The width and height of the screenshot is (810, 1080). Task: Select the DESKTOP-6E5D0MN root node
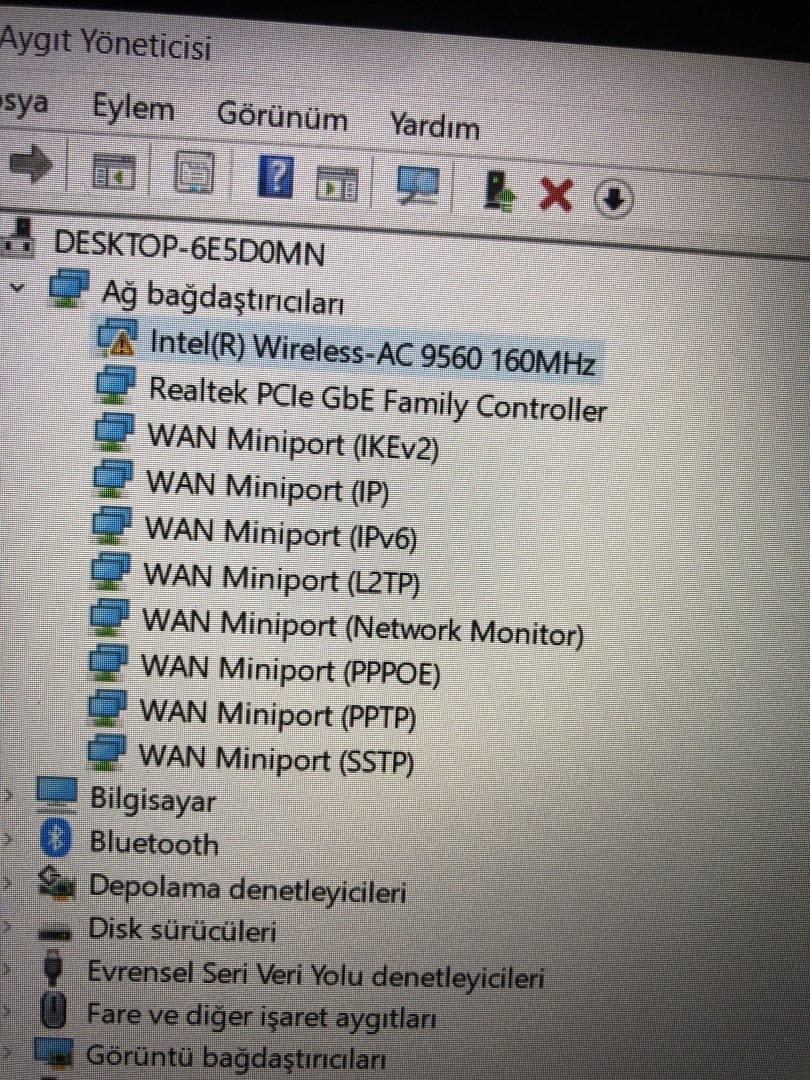tap(189, 247)
